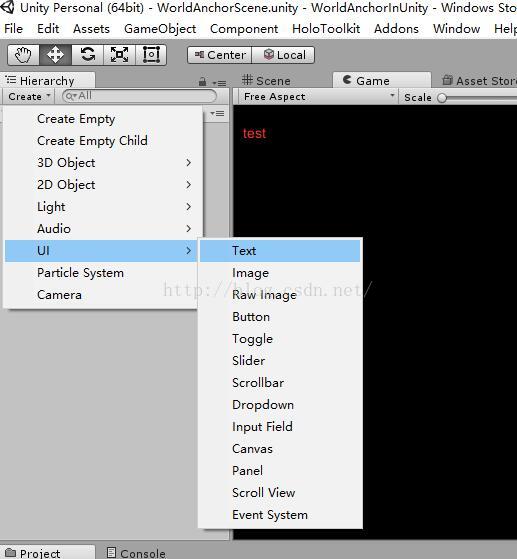Create a UI Raw Image element
Screen dimensions: 517x559
pyautogui.click(x=280, y=295)
